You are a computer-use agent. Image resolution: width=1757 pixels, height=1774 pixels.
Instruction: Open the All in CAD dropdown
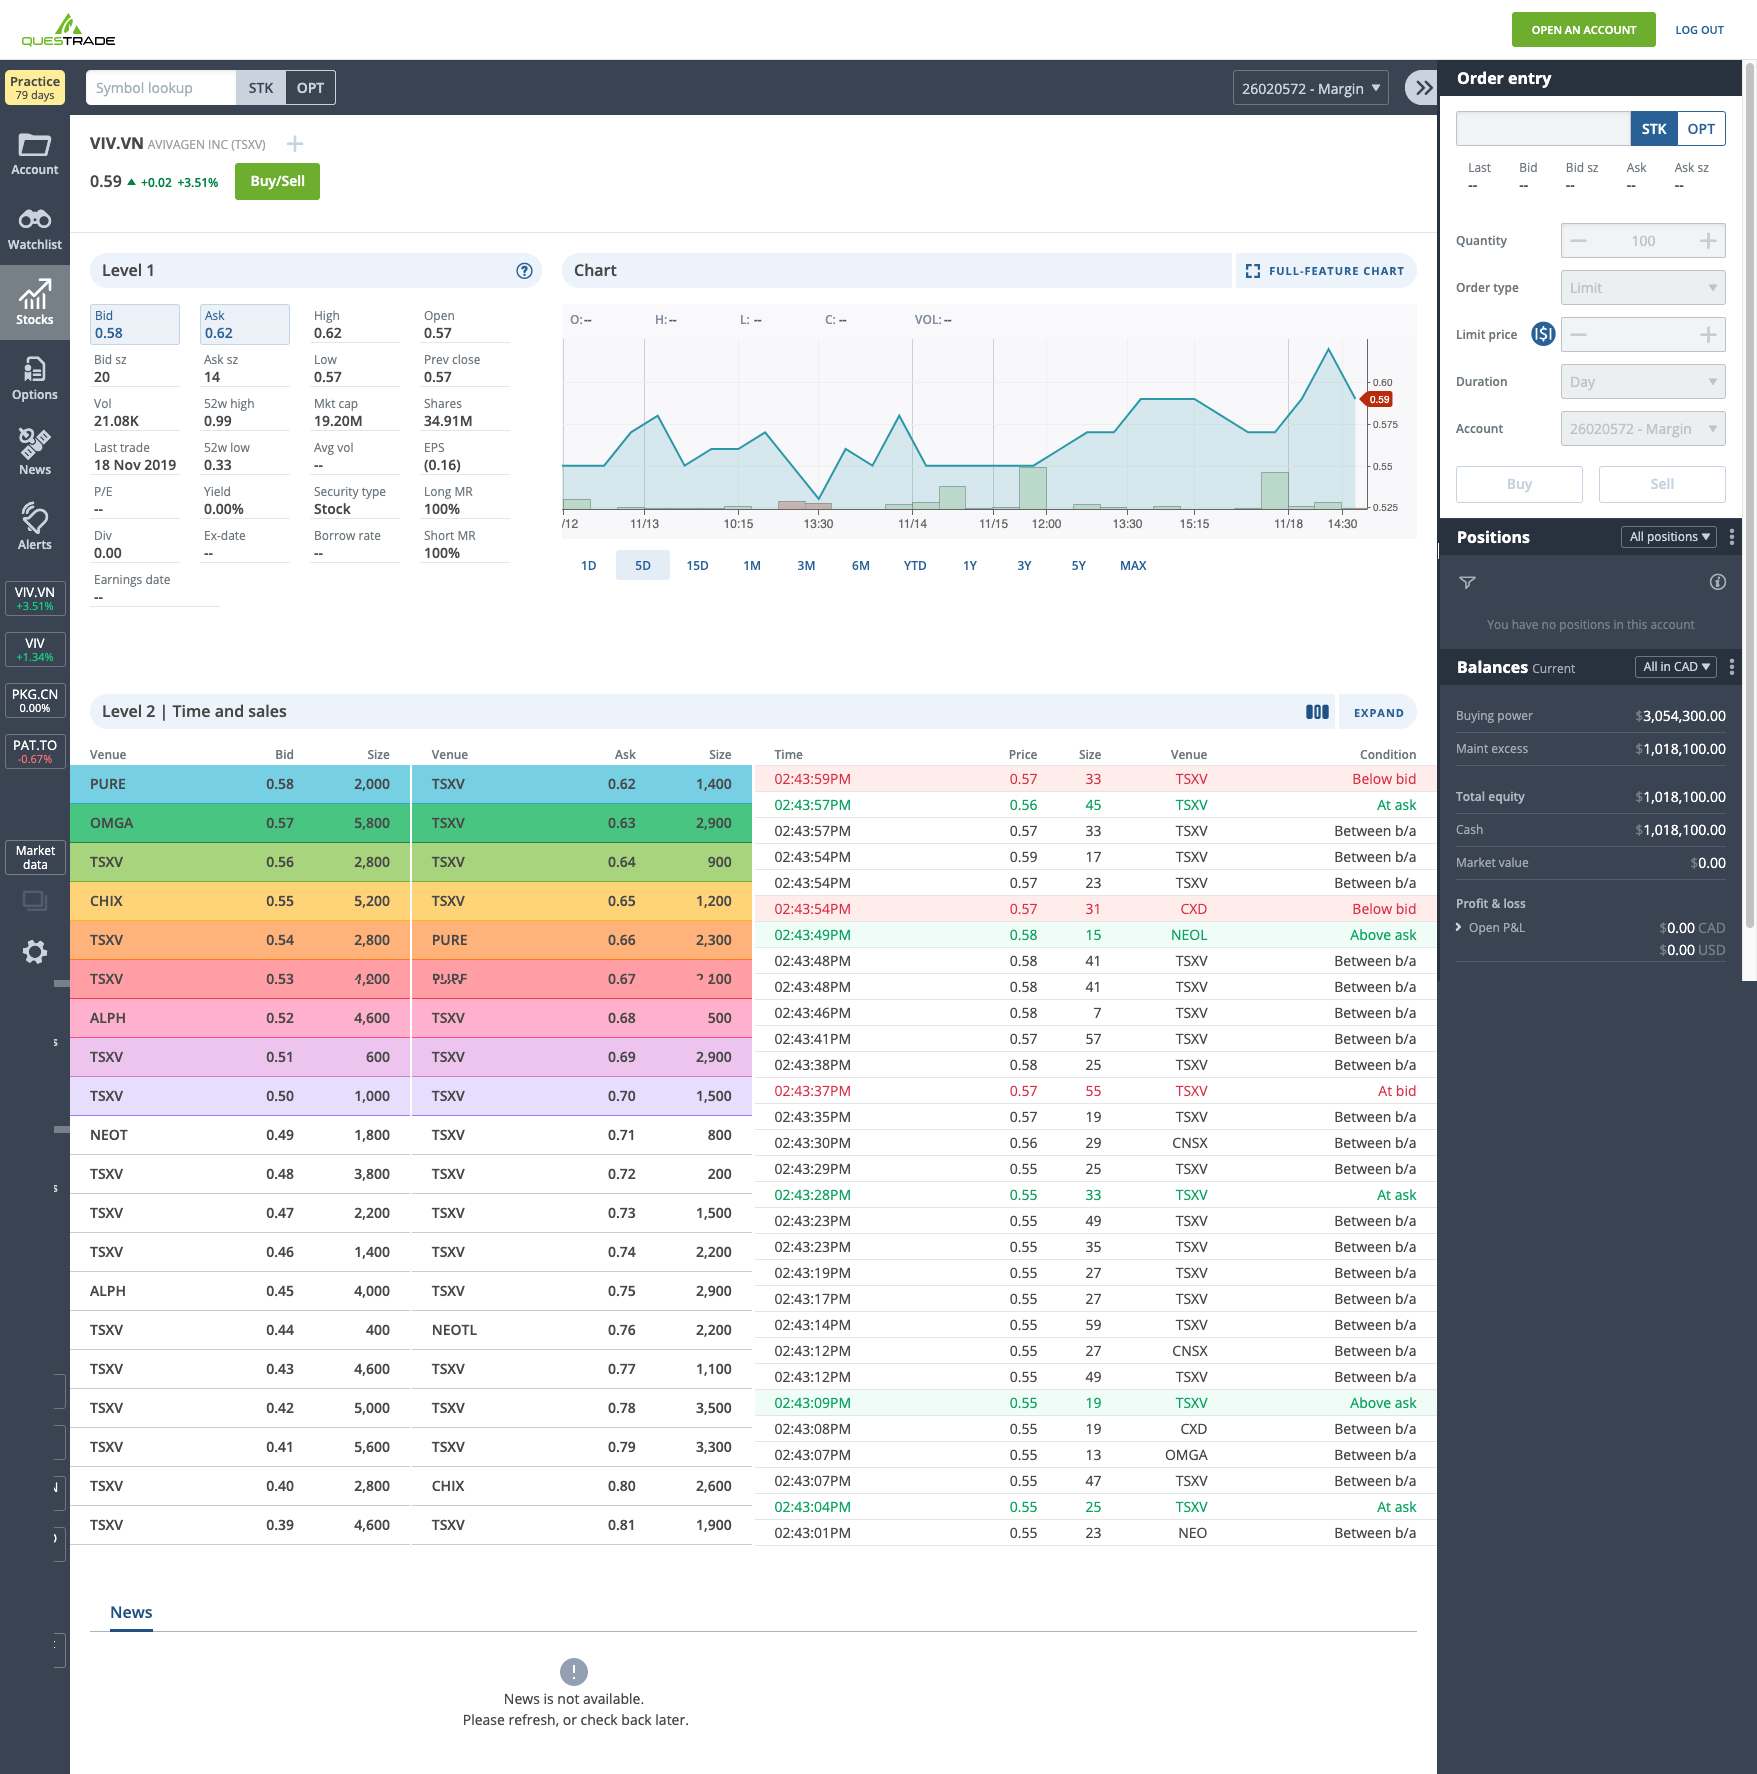pyautogui.click(x=1676, y=667)
